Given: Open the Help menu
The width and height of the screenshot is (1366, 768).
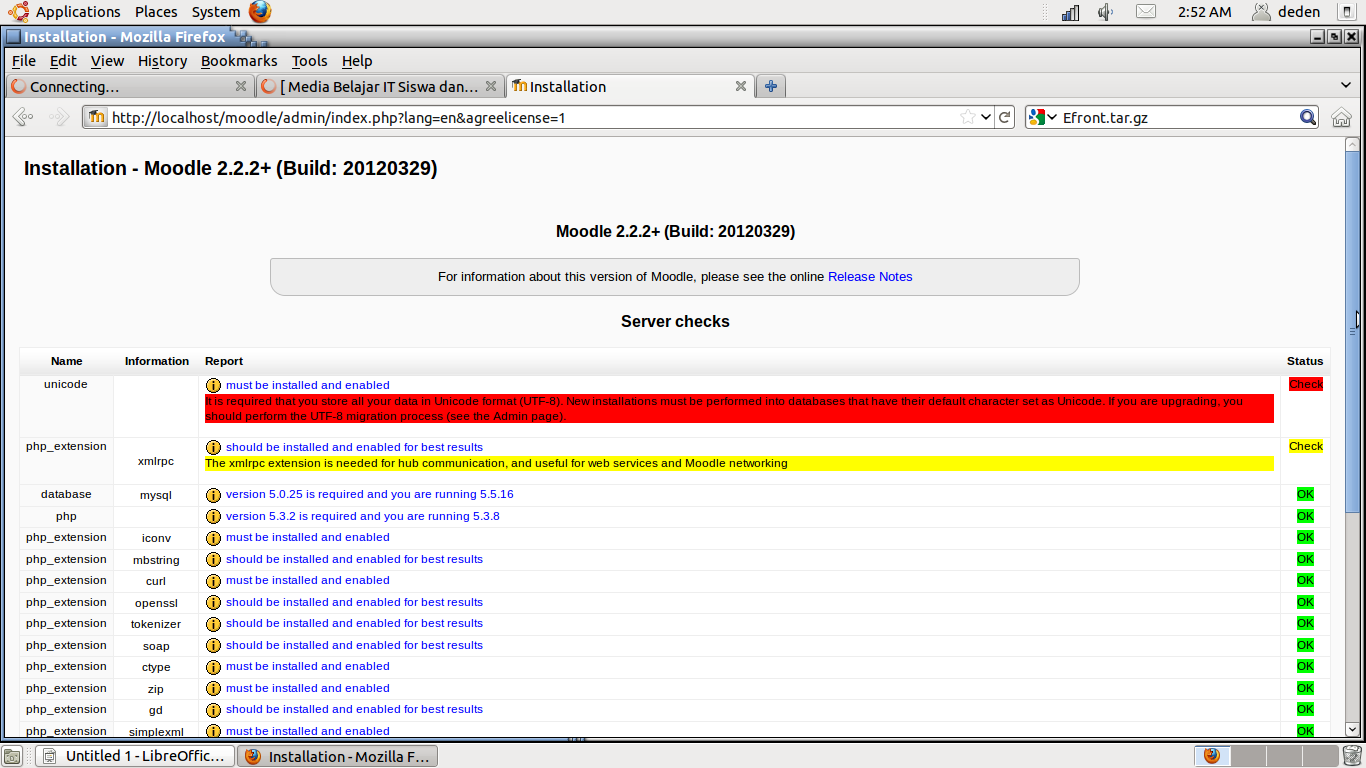Looking at the screenshot, I should (x=356, y=61).
